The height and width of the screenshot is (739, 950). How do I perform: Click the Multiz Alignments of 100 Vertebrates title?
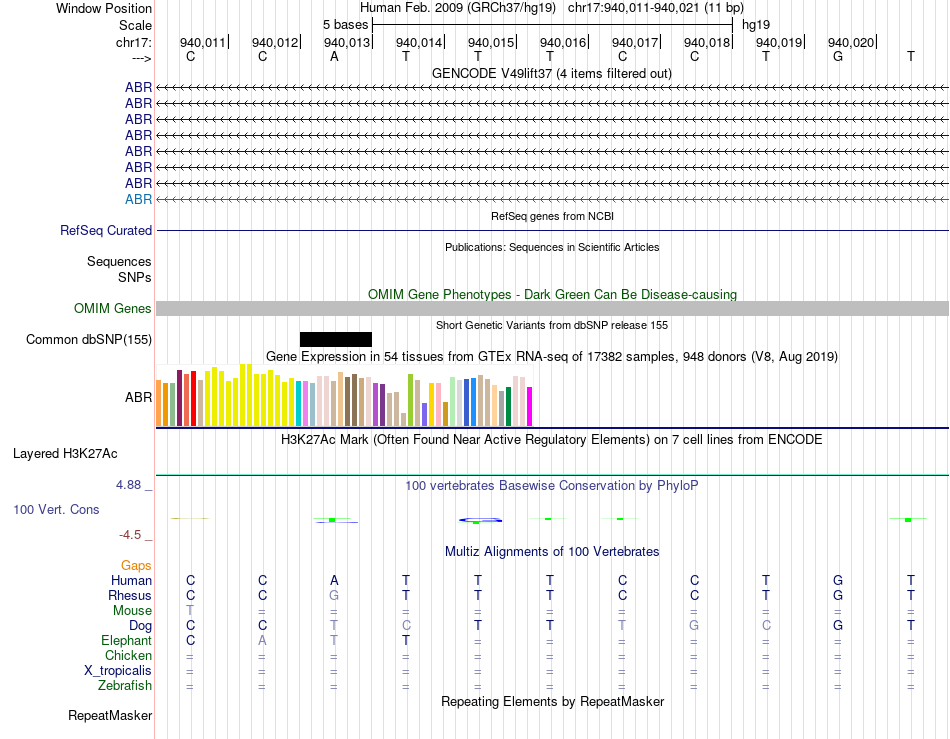tap(552, 552)
